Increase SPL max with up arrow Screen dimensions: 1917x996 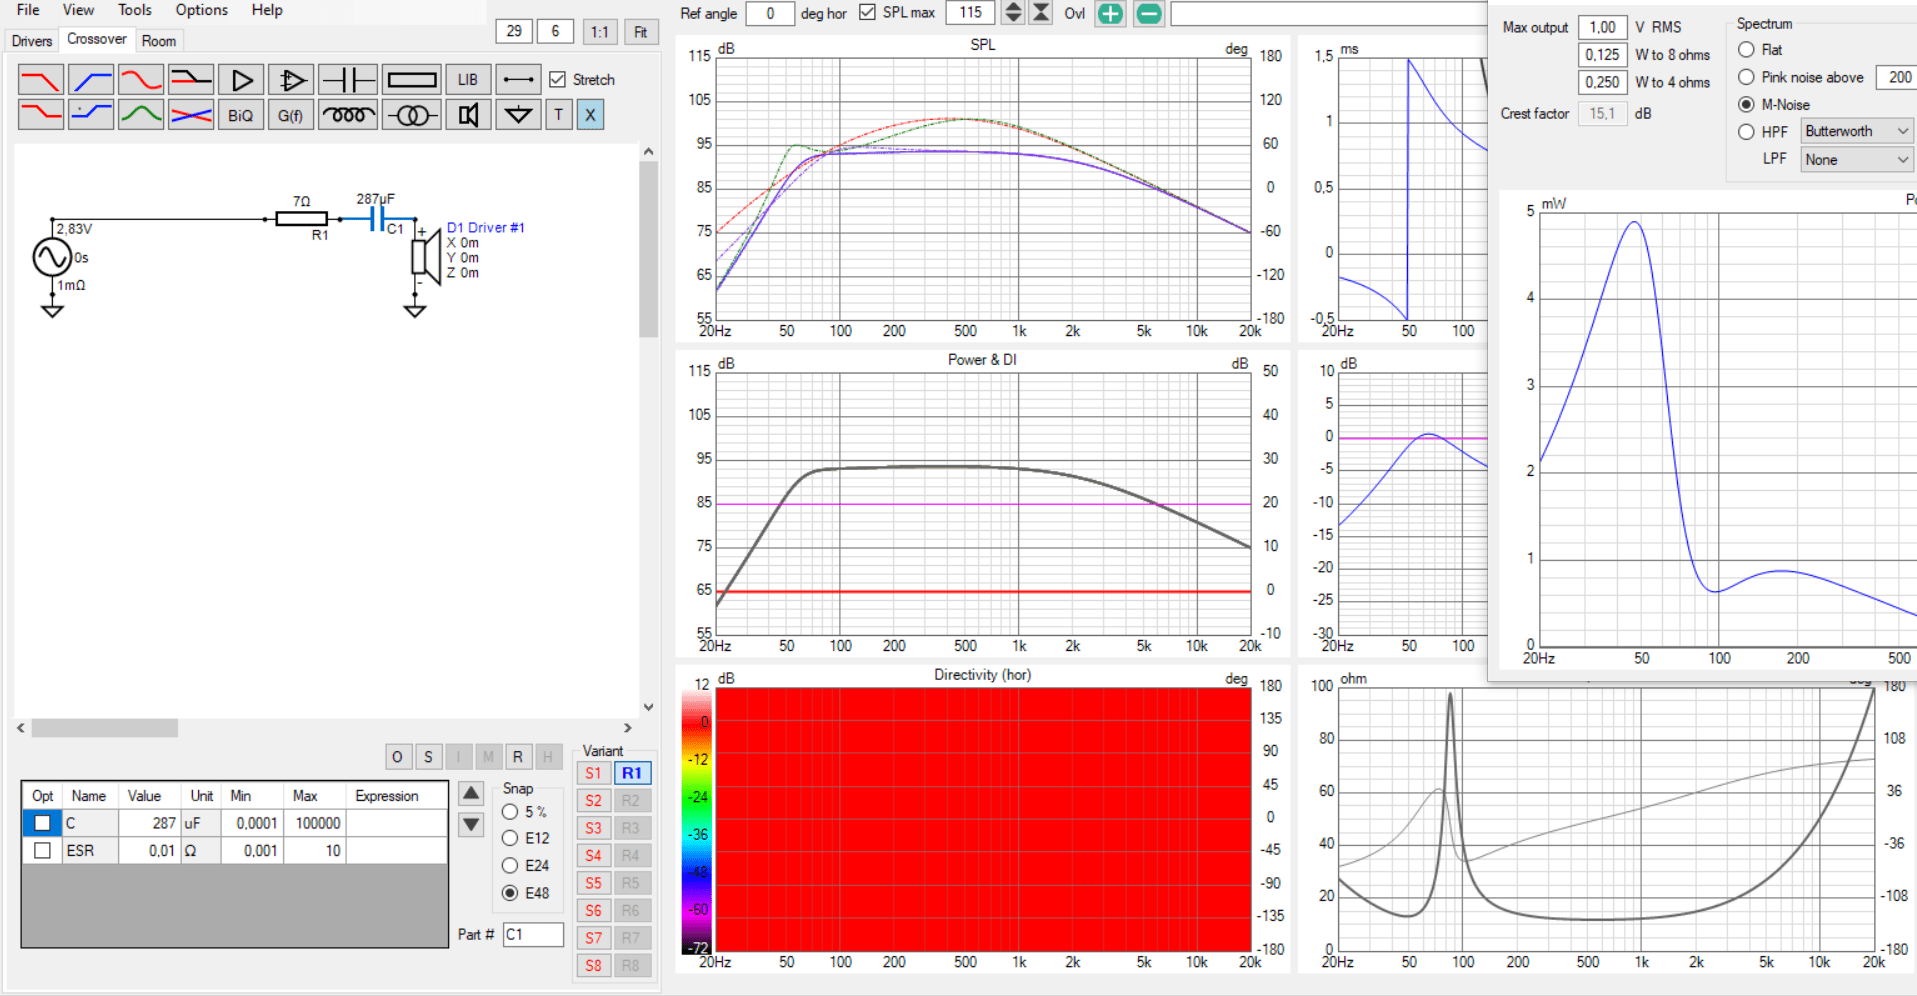coord(1013,7)
